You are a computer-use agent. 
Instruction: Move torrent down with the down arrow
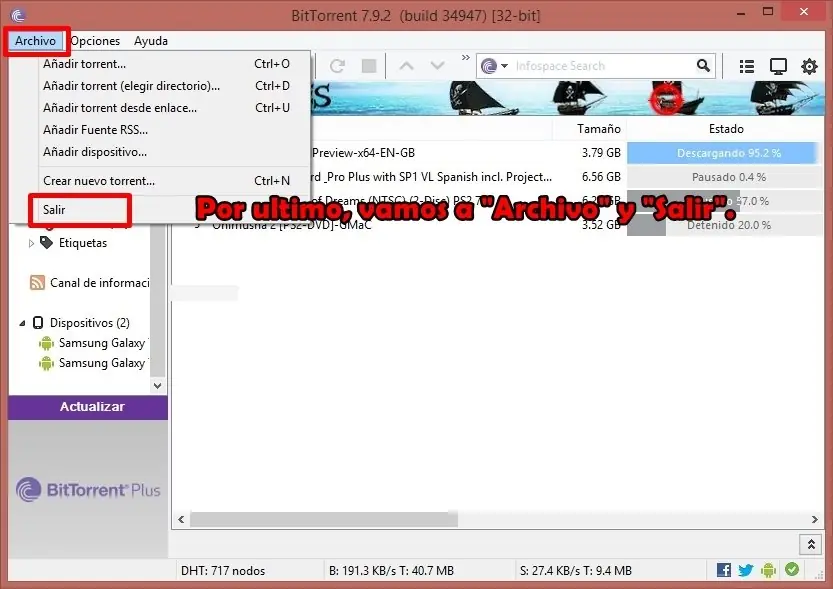(438, 66)
